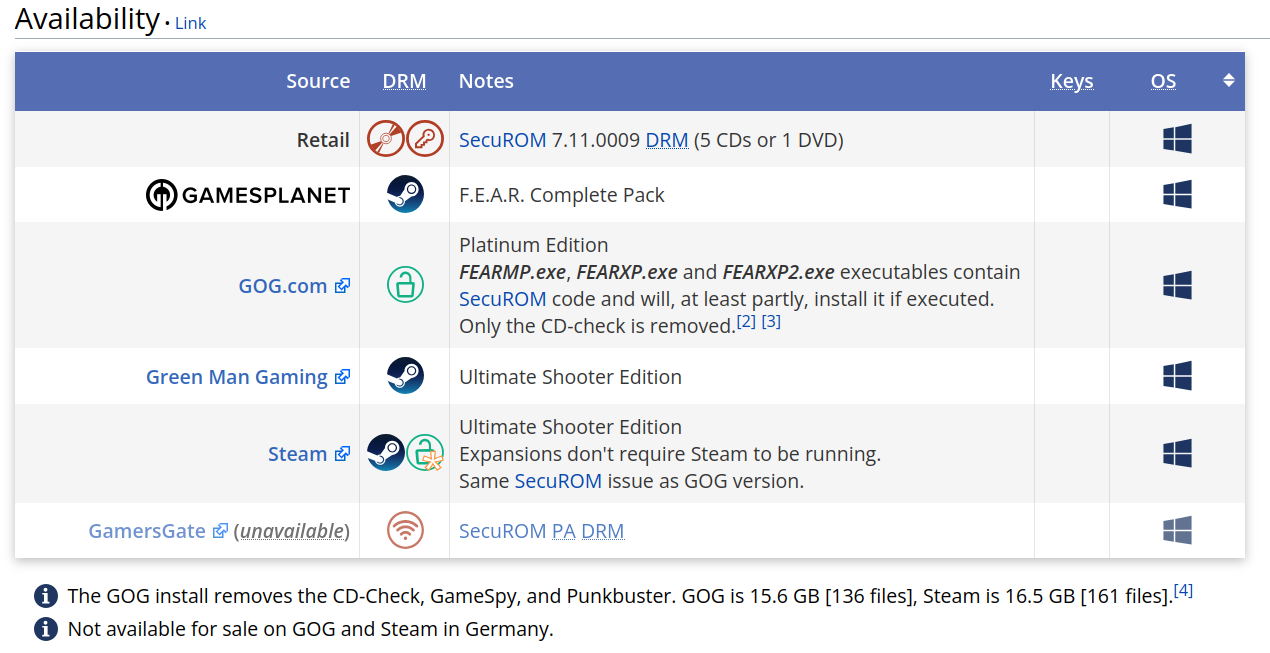Viewport: 1270px width, 653px height.
Task: Click the external link icon beside GamersGate
Action: [x=220, y=531]
